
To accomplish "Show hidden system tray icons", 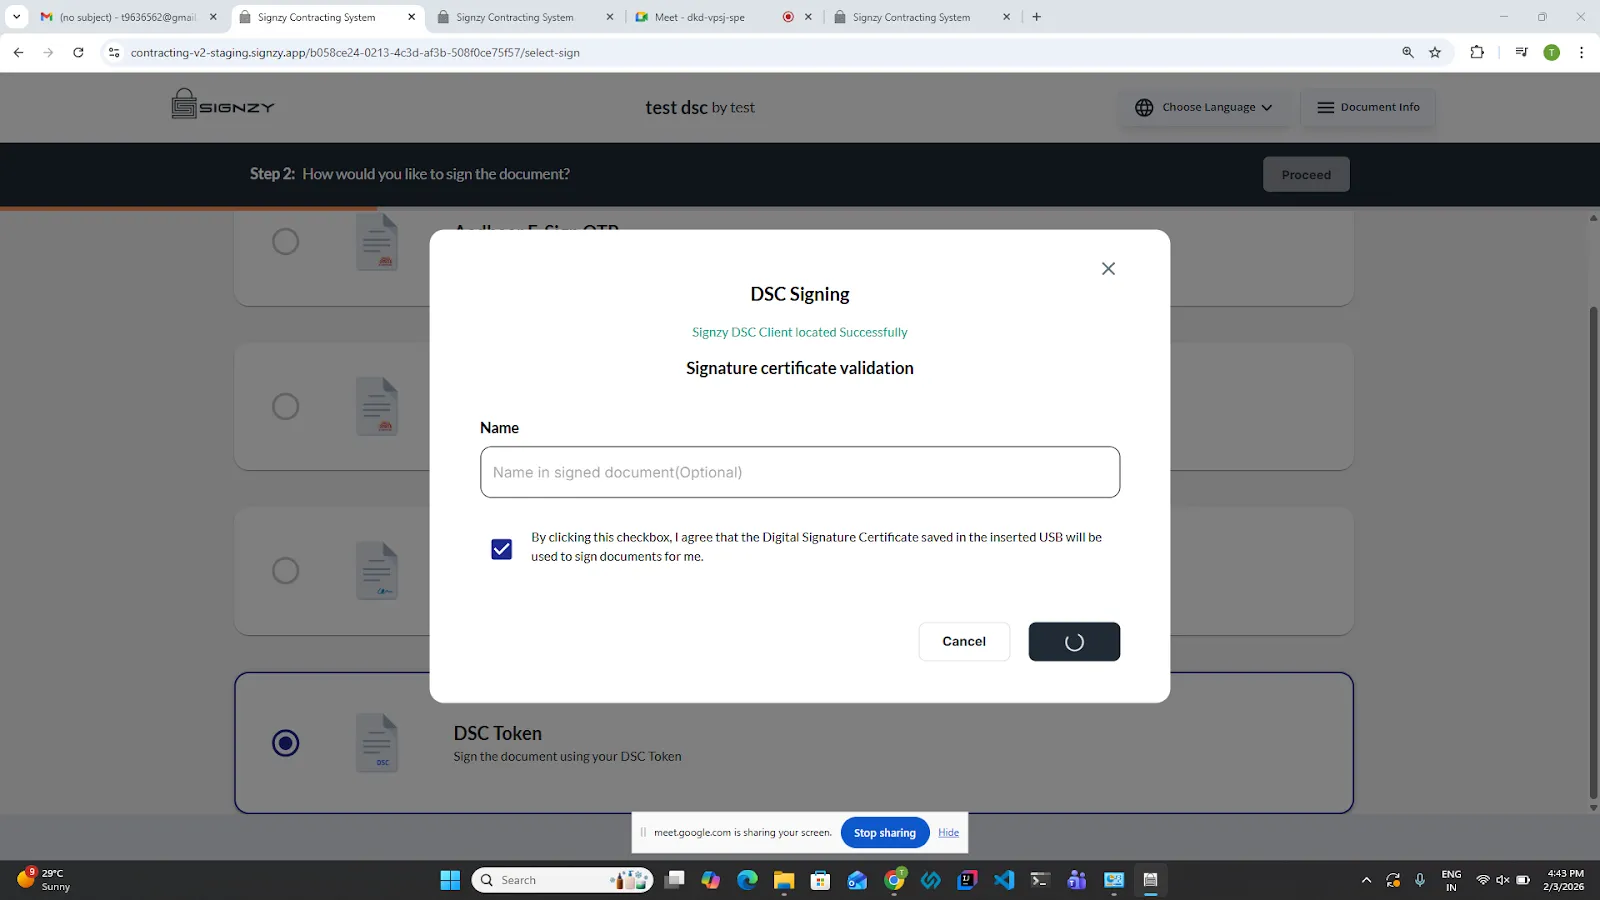I will click(1366, 880).
